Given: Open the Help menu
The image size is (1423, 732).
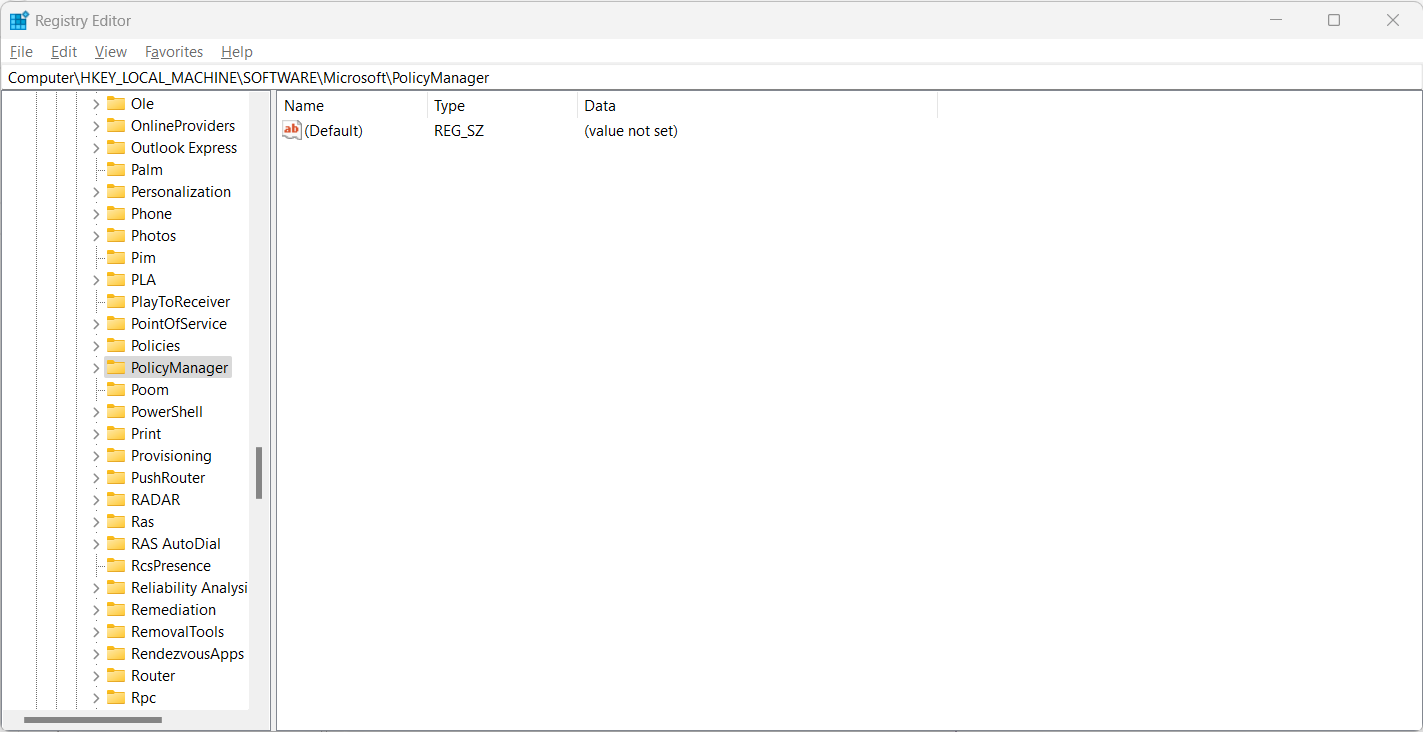Looking at the screenshot, I should [237, 52].
